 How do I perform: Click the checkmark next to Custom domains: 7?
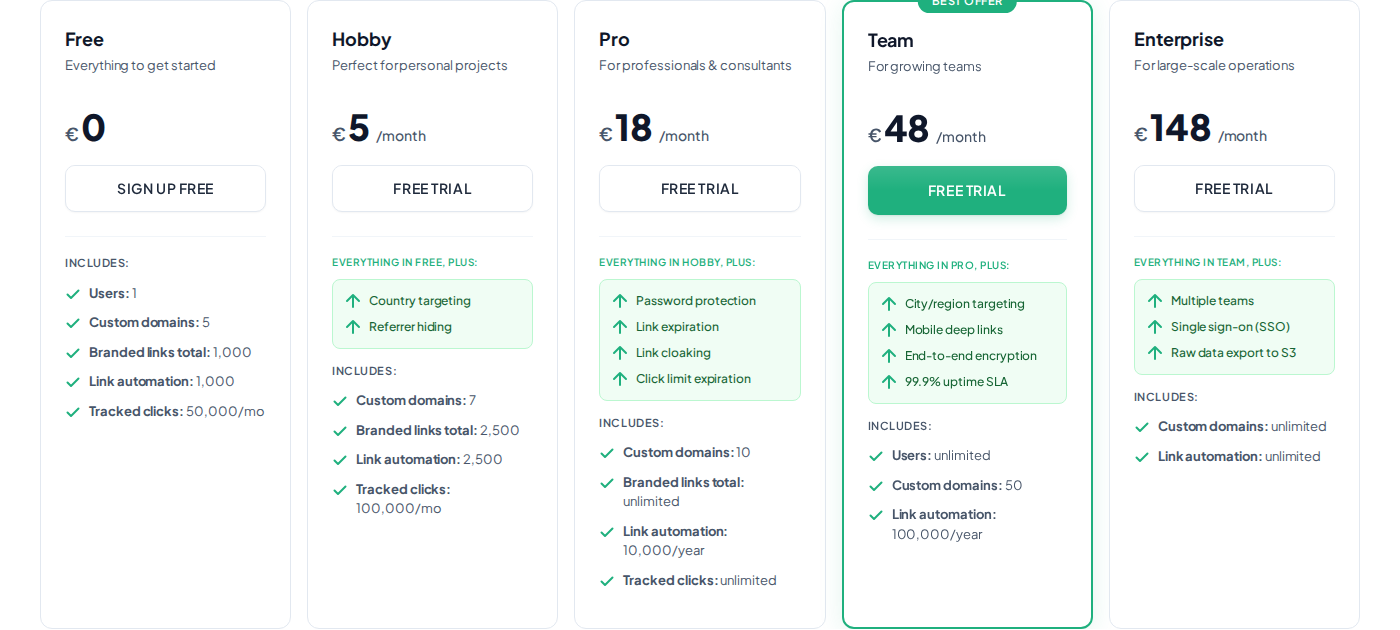340,400
